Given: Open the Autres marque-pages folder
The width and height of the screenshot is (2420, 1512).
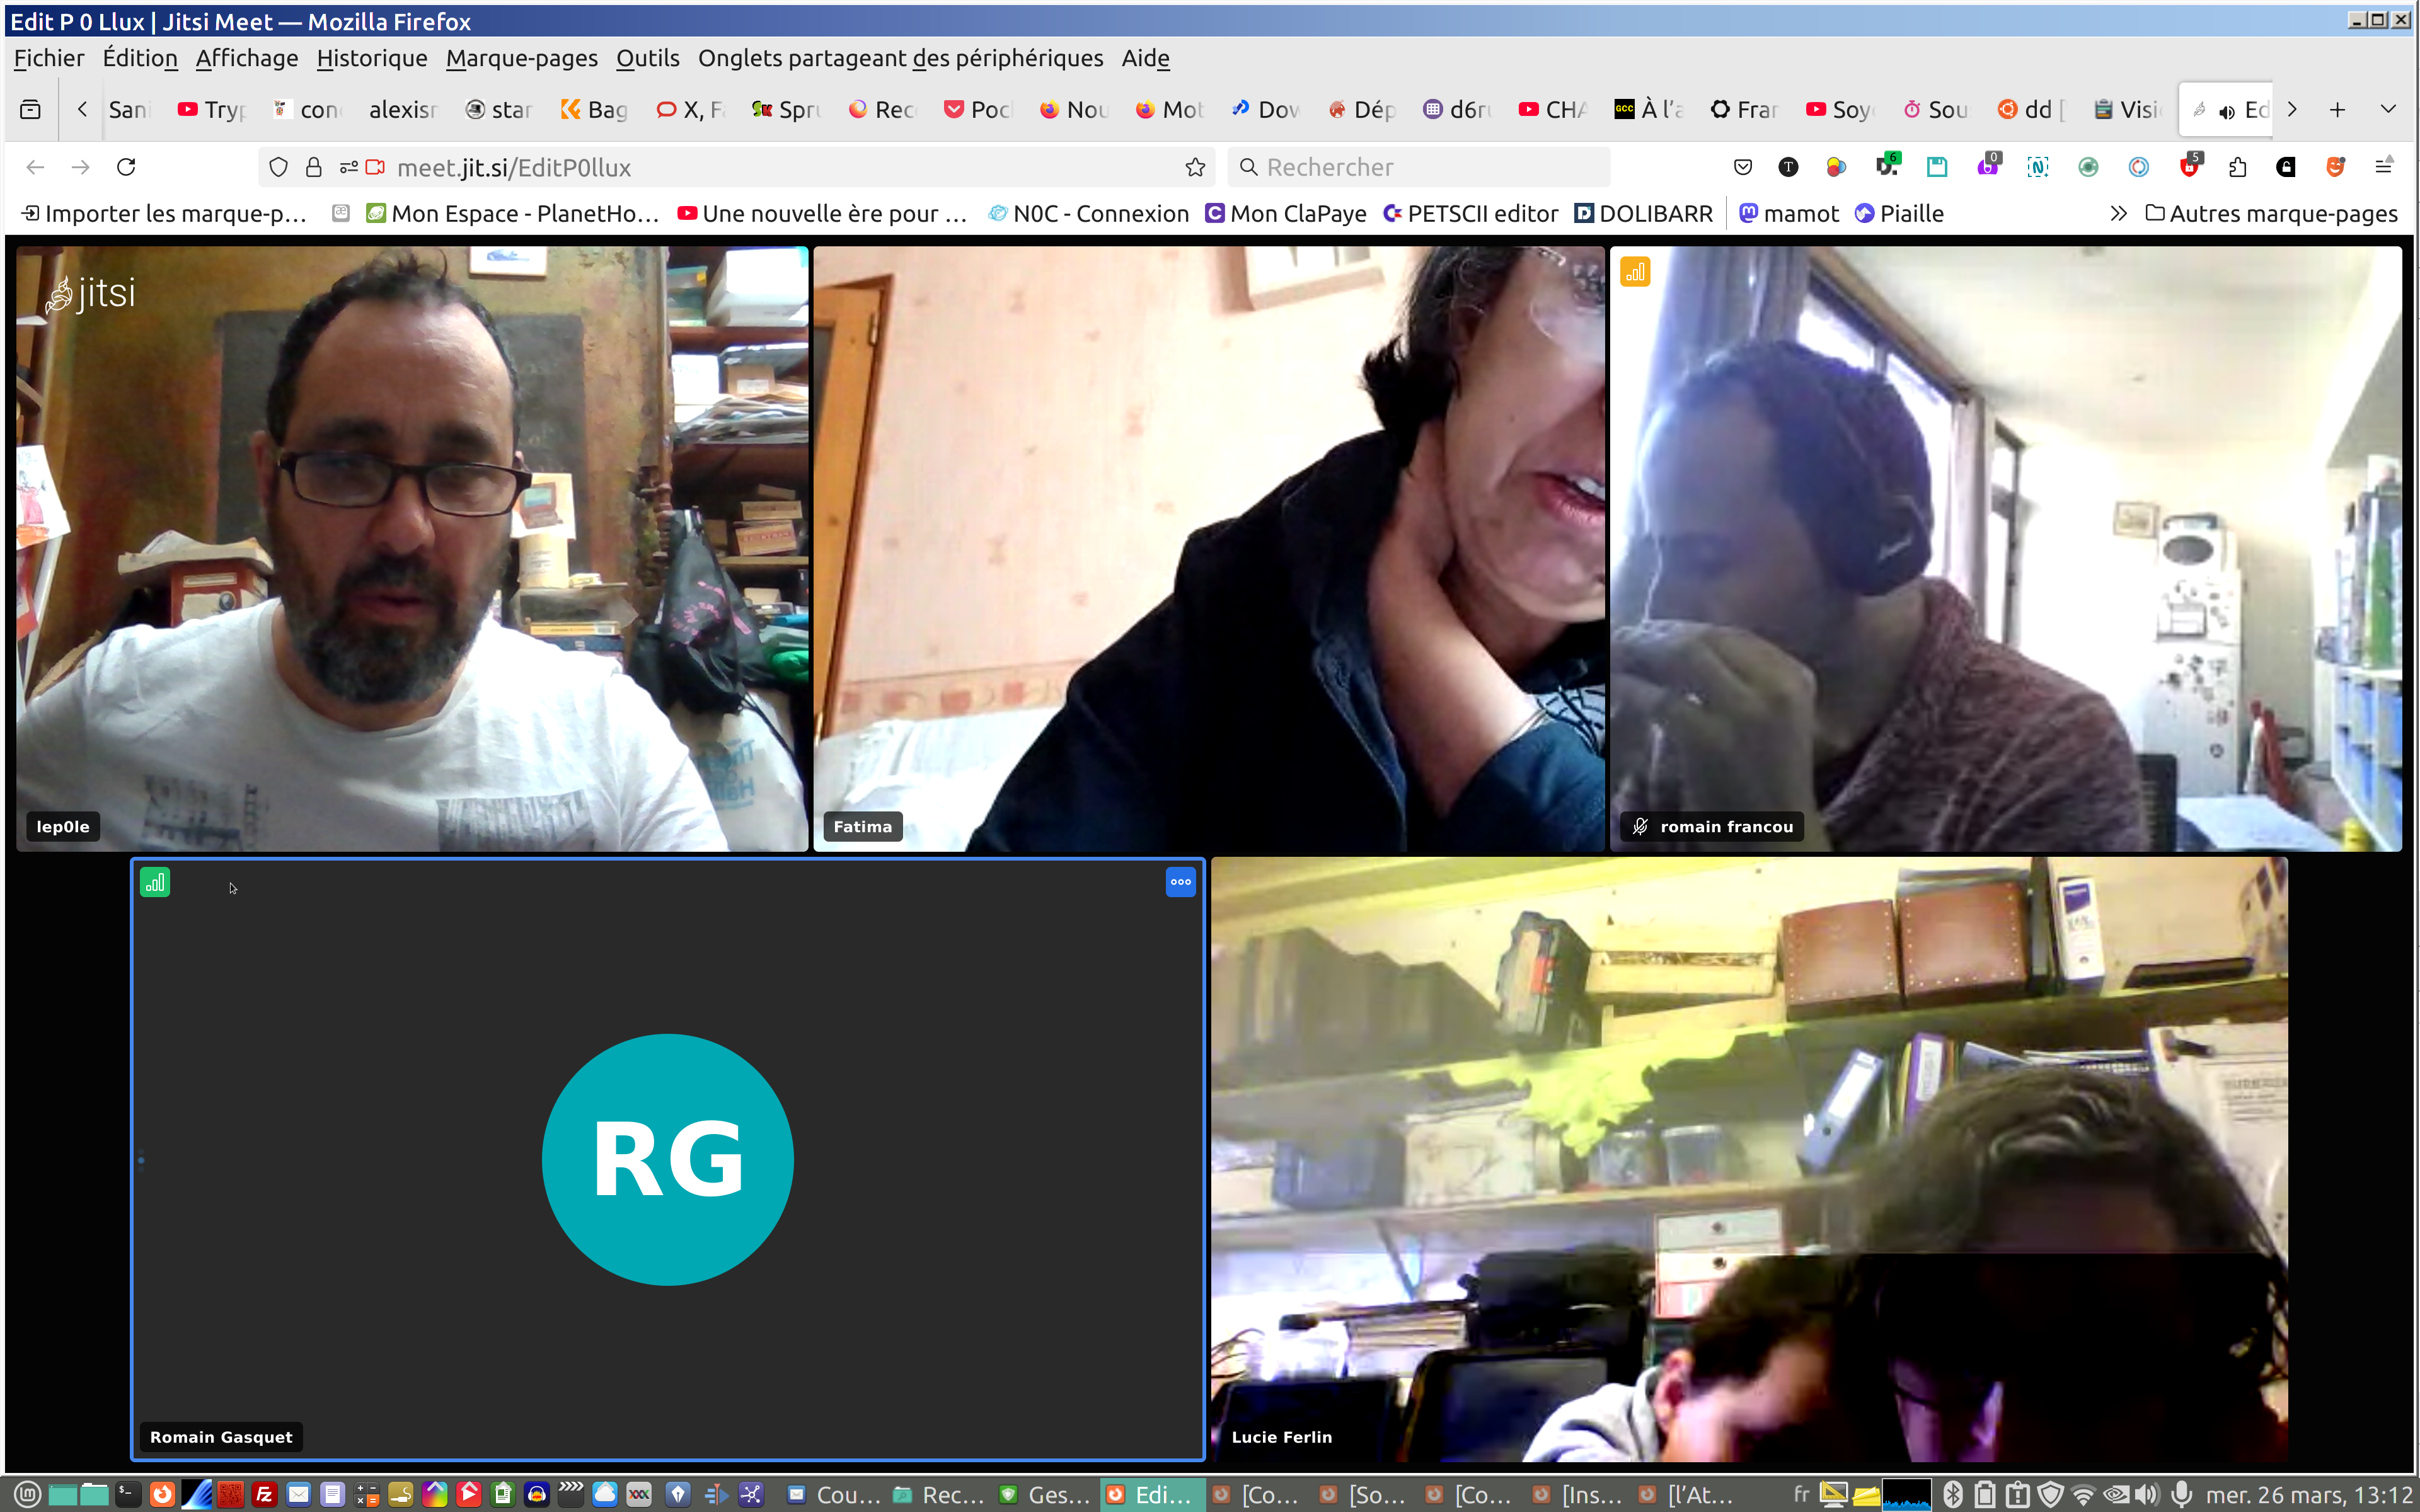Looking at the screenshot, I should coord(2271,213).
